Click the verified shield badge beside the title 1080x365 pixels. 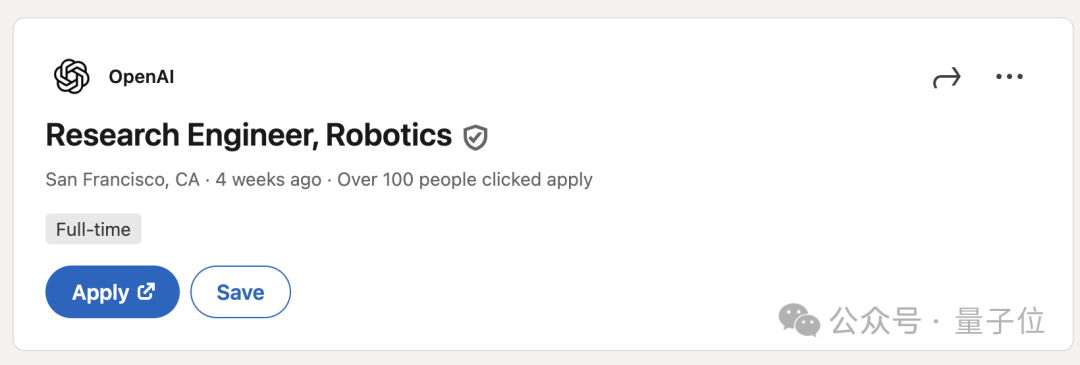[475, 137]
